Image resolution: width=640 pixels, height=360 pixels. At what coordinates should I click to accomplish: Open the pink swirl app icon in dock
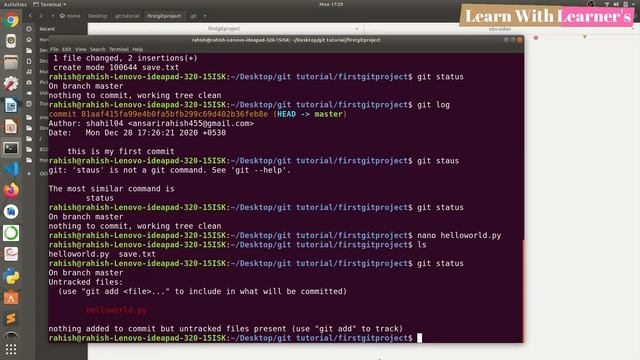[x=11, y=254]
